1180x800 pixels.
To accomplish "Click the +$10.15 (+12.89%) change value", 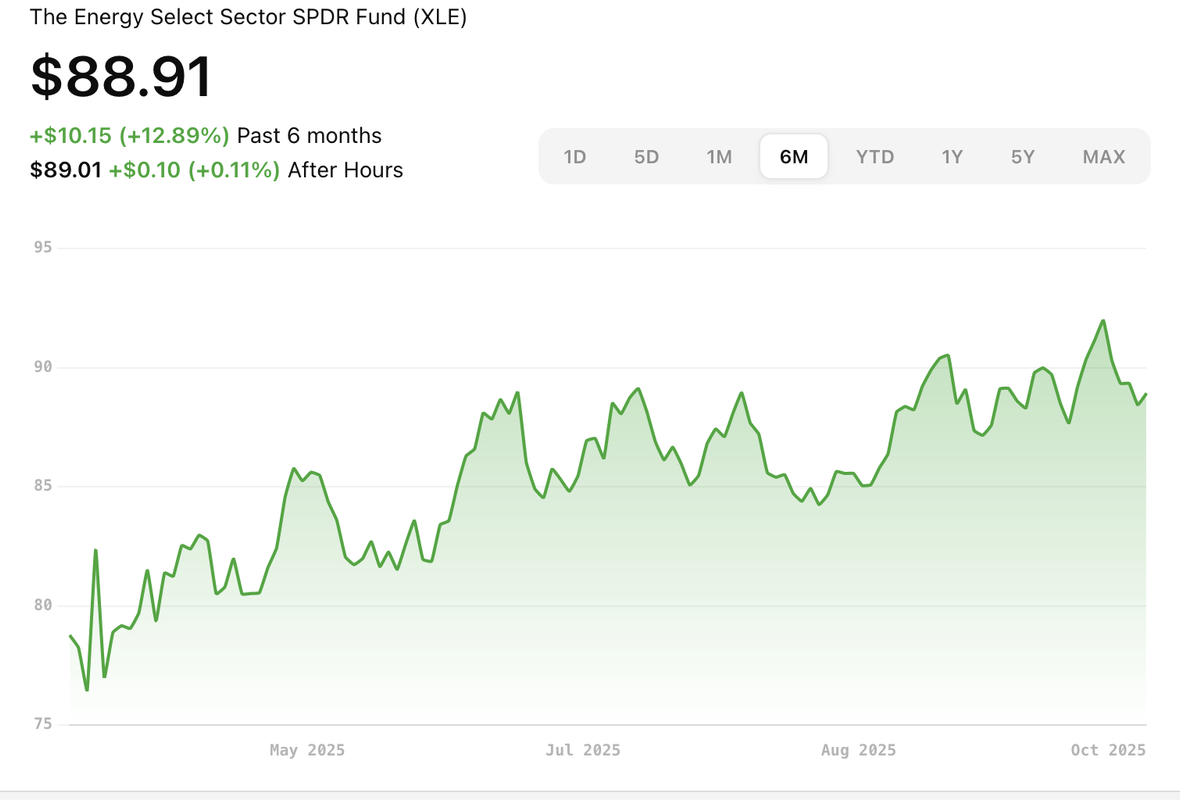I will [129, 135].
